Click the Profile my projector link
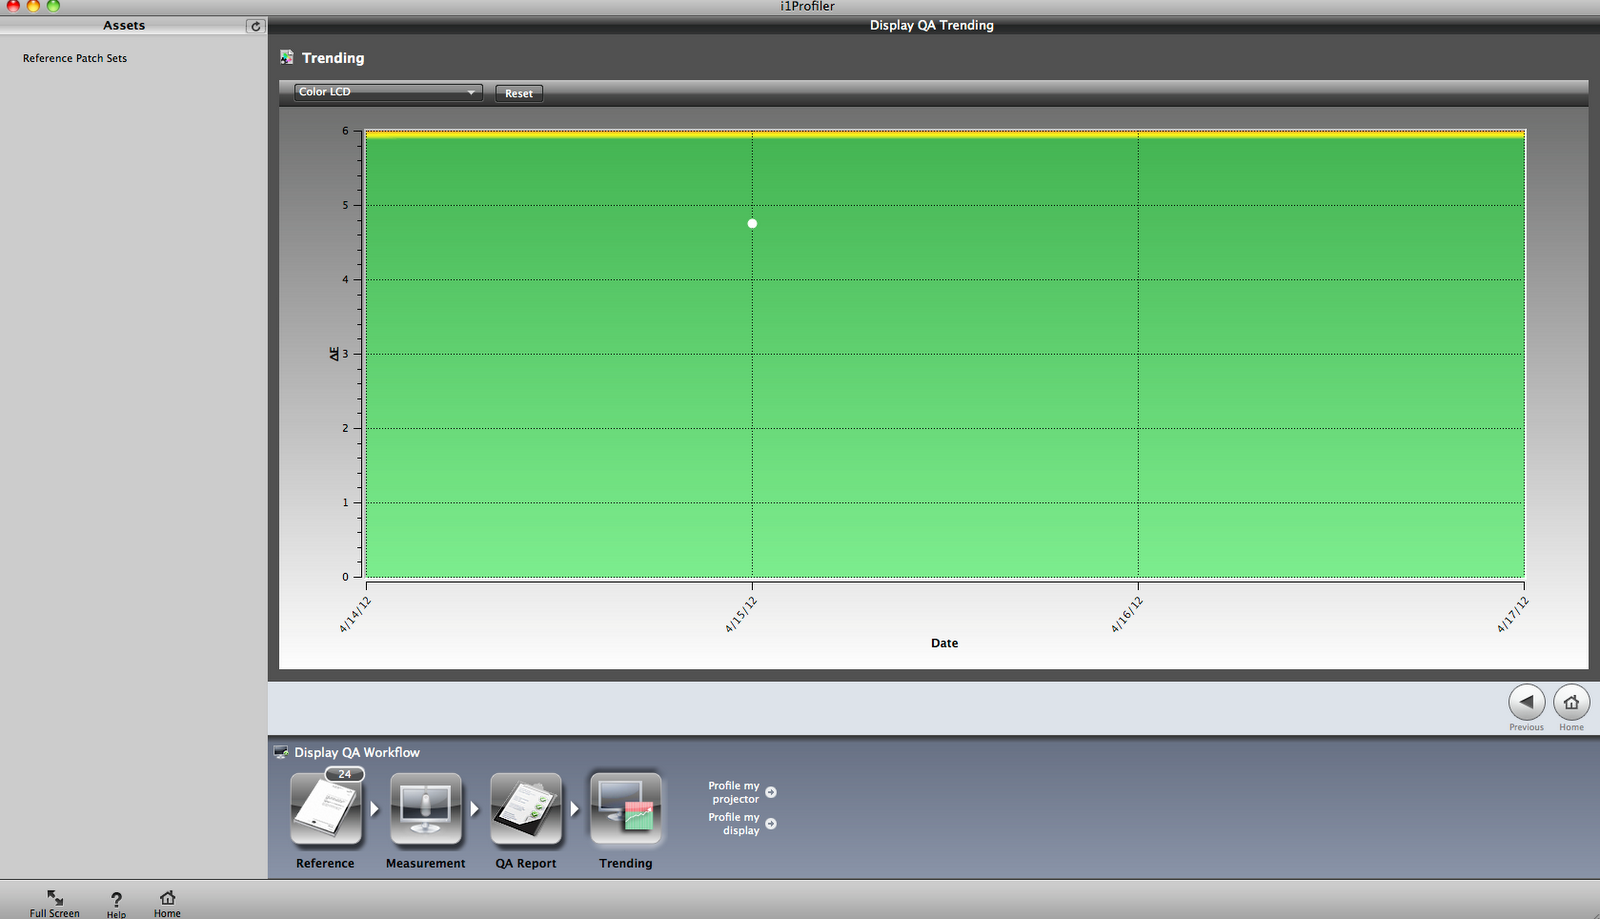This screenshot has height=919, width=1600. [x=735, y=792]
